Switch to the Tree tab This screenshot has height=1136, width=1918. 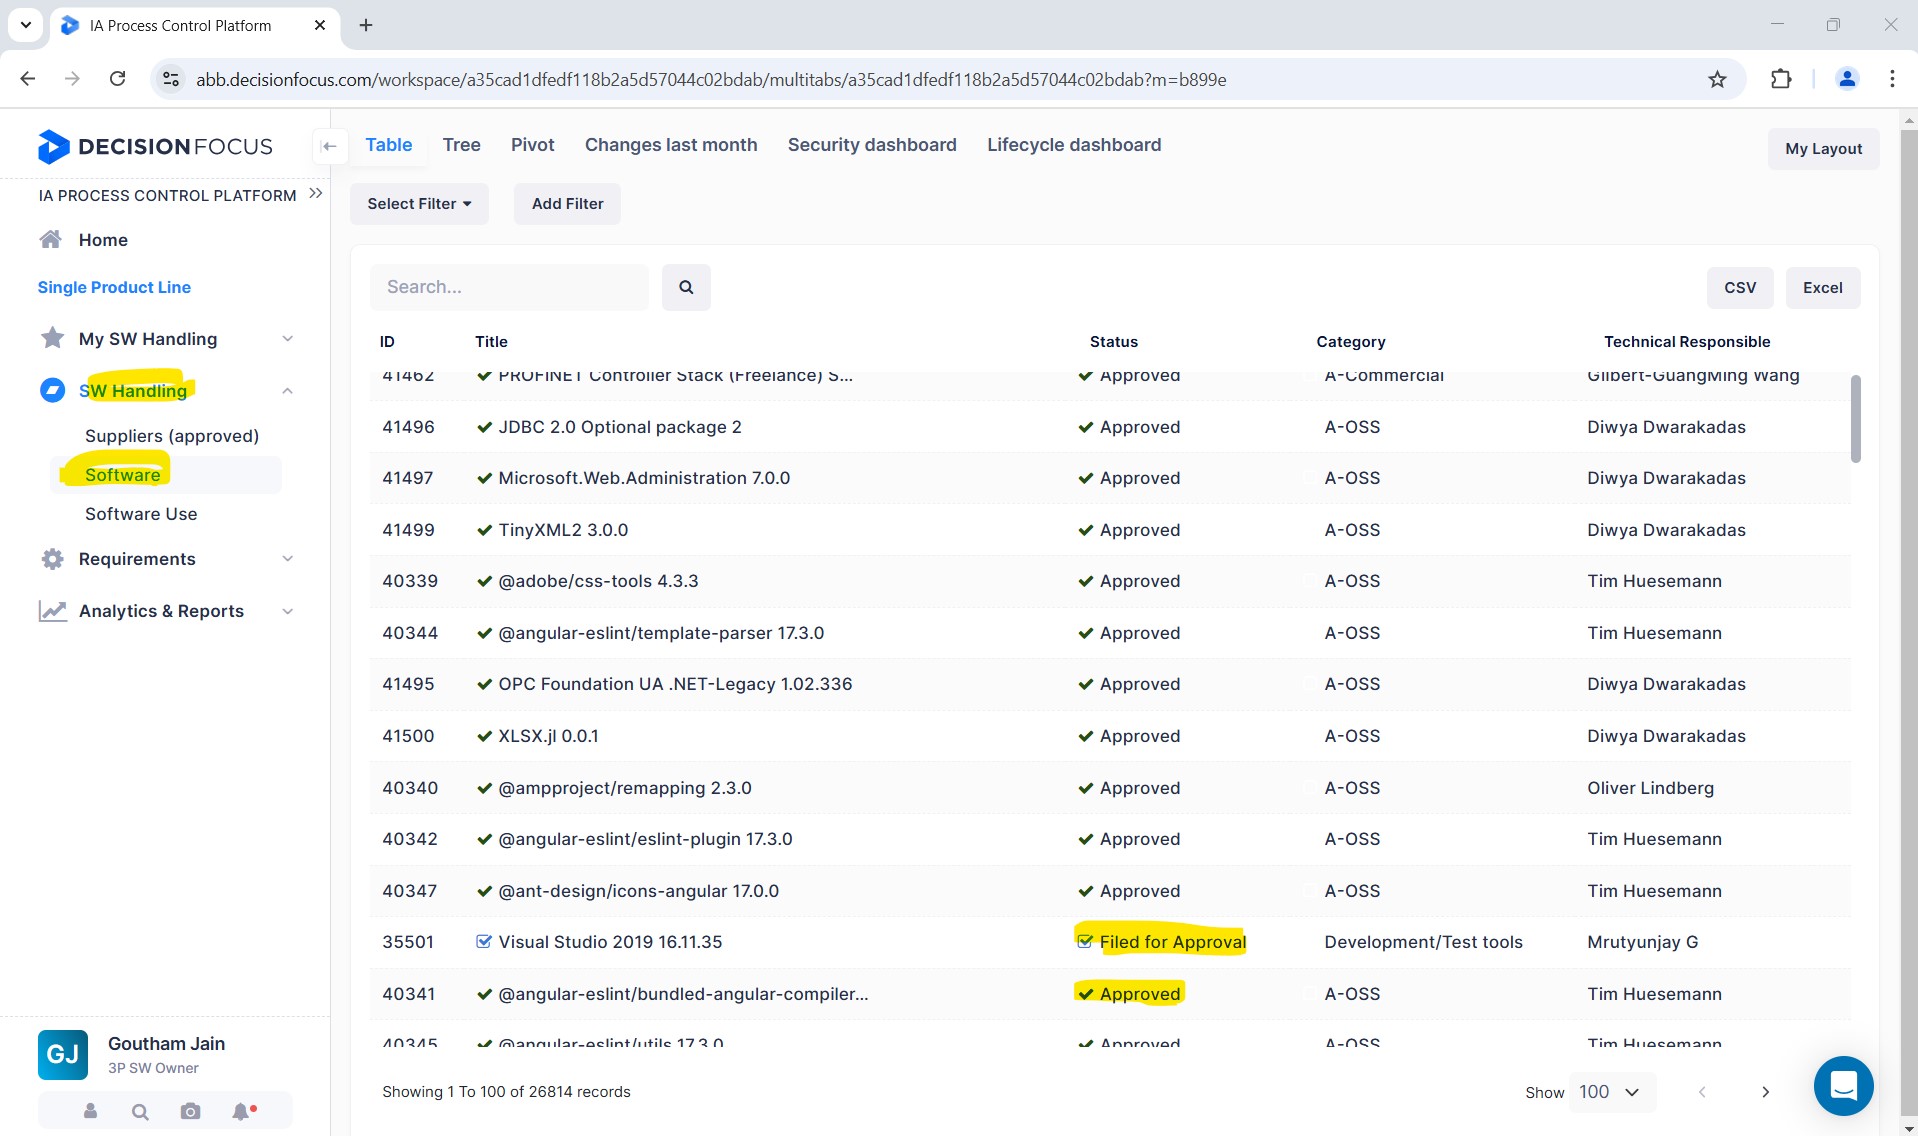(461, 145)
